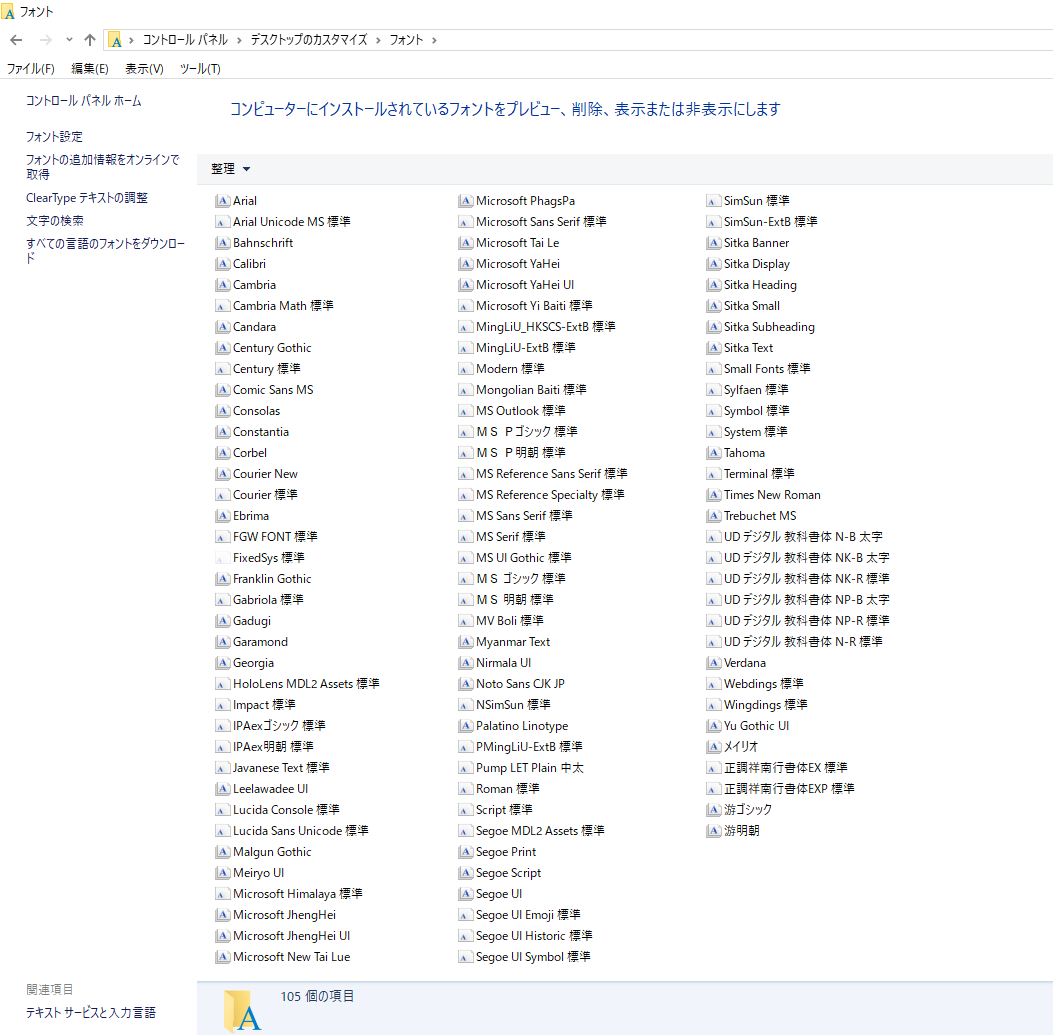This screenshot has height=1035, width=1053.
Task: Select Nirmala UI font name
Action: (504, 663)
